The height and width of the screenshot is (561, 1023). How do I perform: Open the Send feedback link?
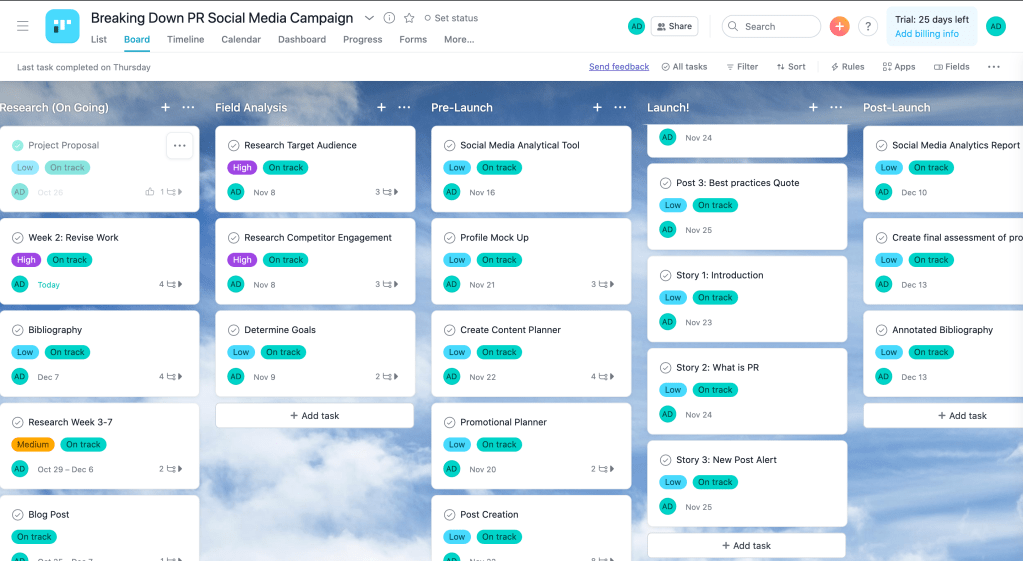(618, 67)
